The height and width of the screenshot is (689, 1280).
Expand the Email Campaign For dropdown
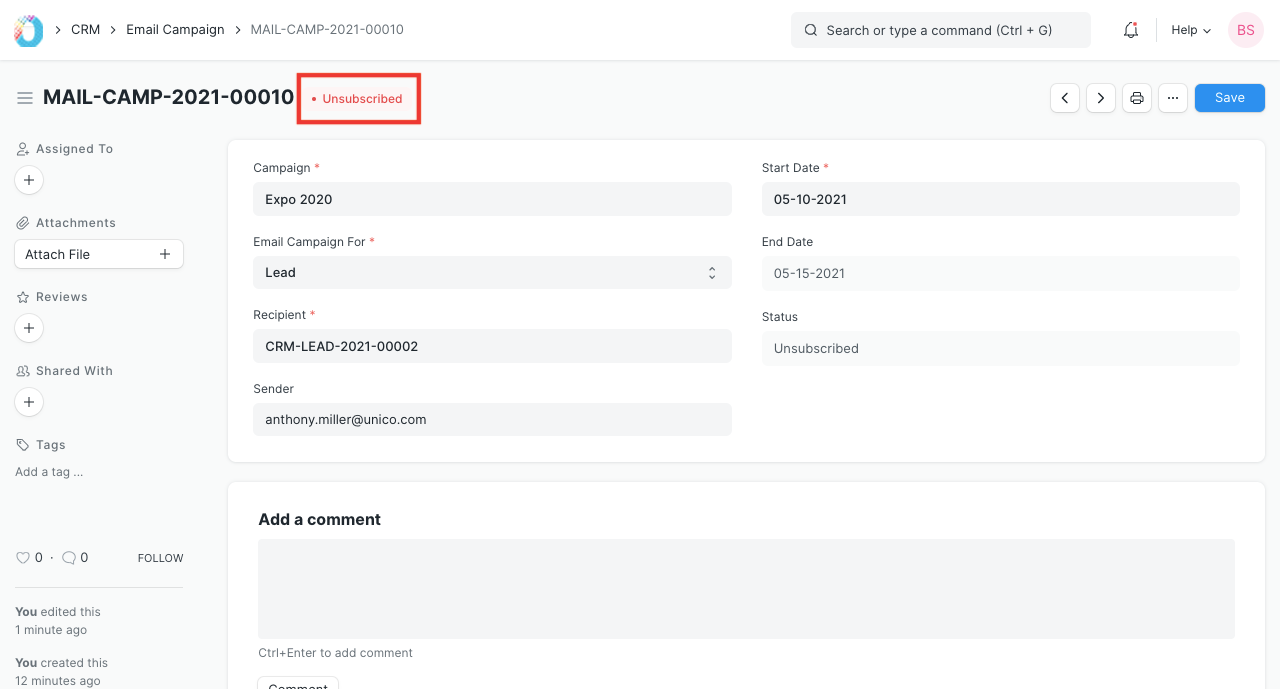point(492,273)
